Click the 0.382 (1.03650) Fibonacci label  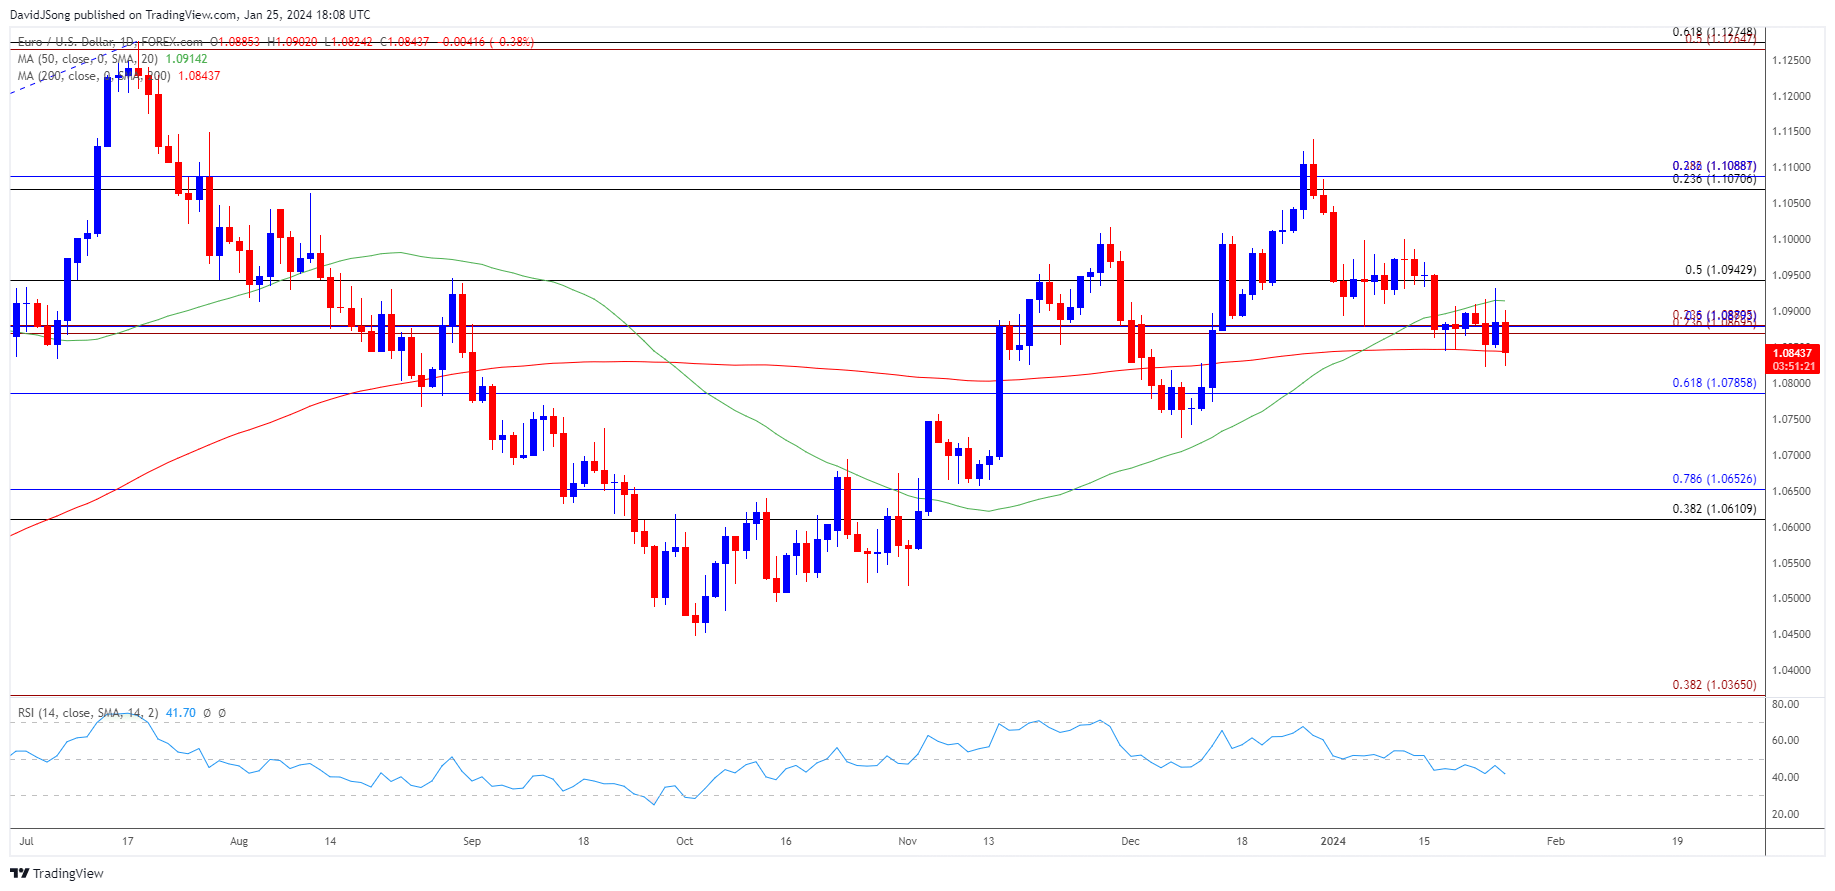tap(1714, 685)
